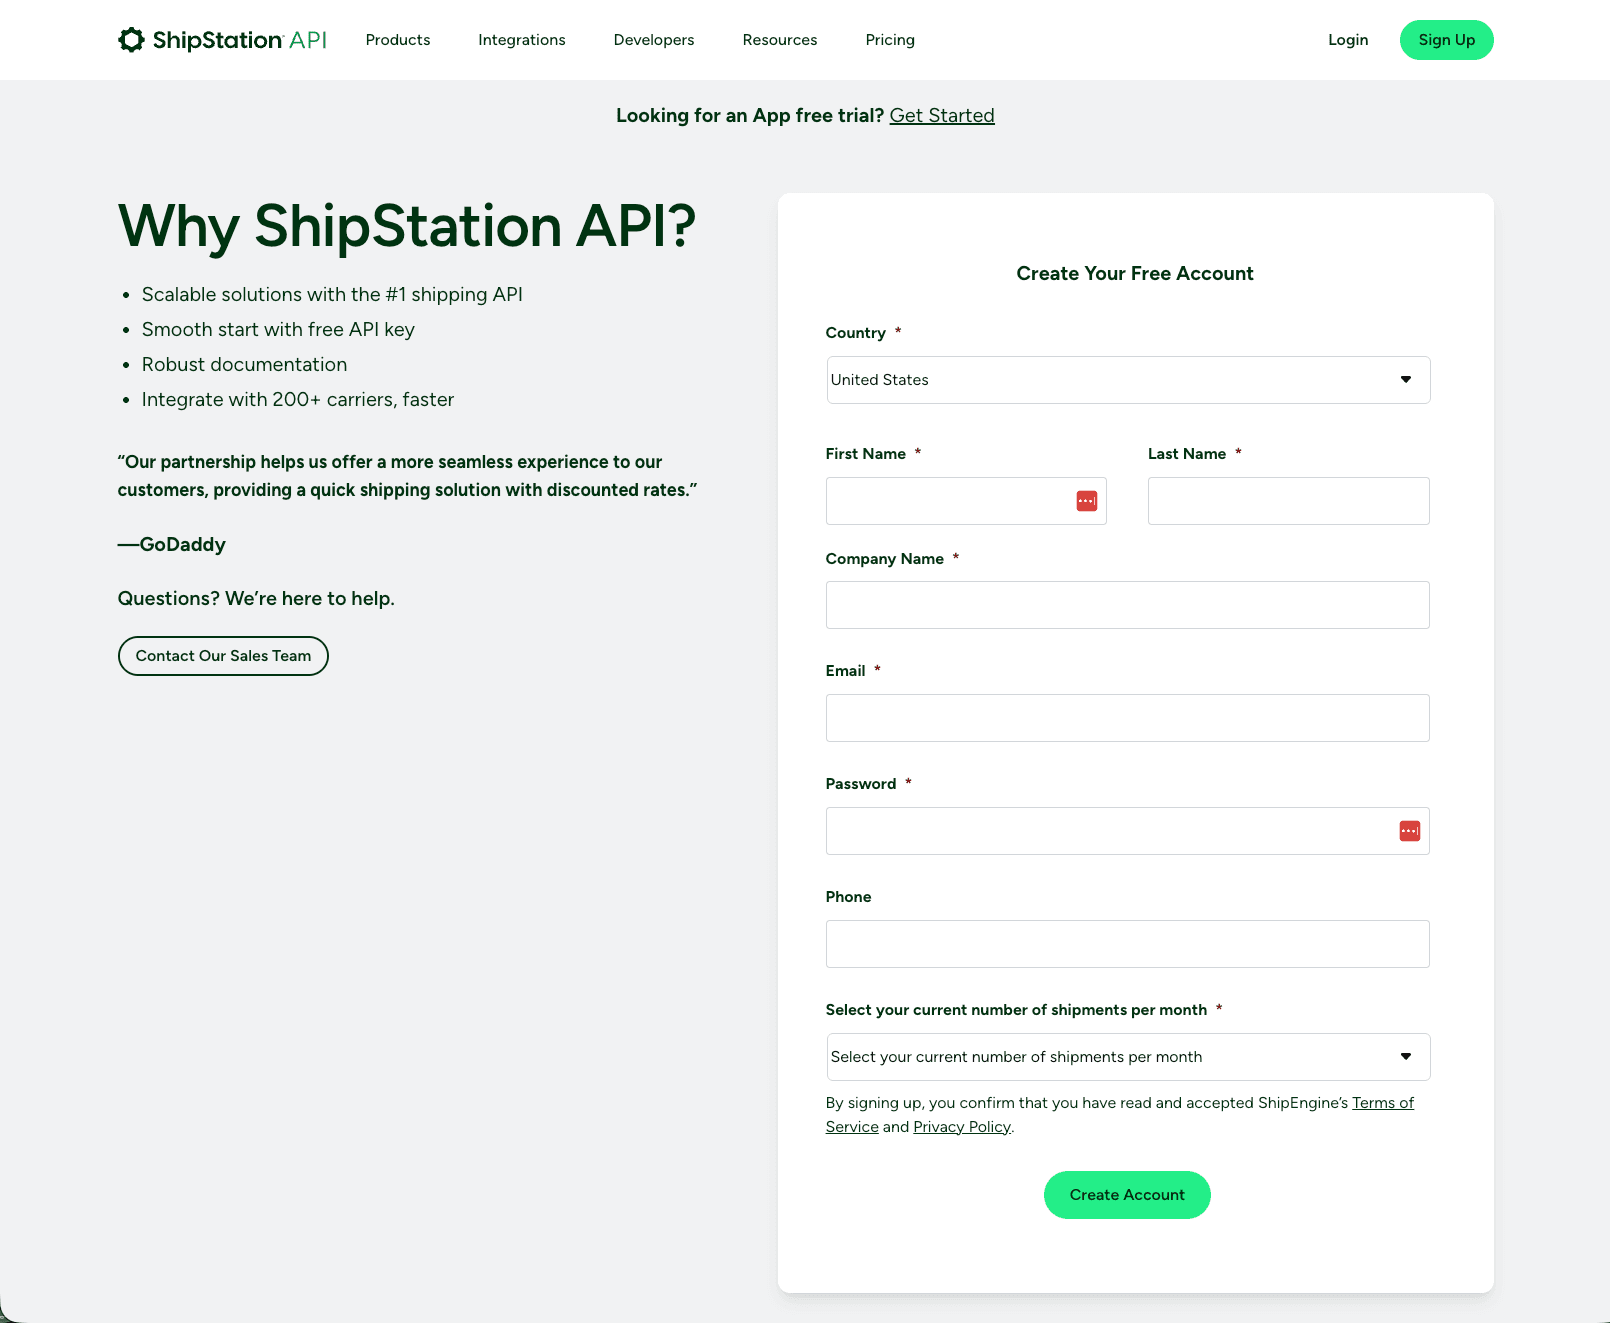Follow the Get Started link
Viewport: 1610px width, 1323px height.
pos(942,115)
